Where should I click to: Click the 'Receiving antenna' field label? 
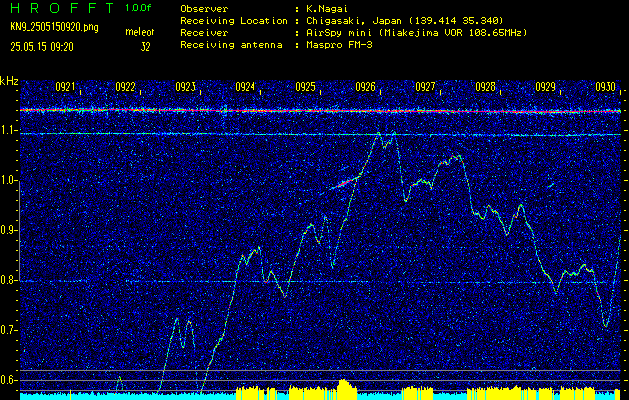click(231, 45)
